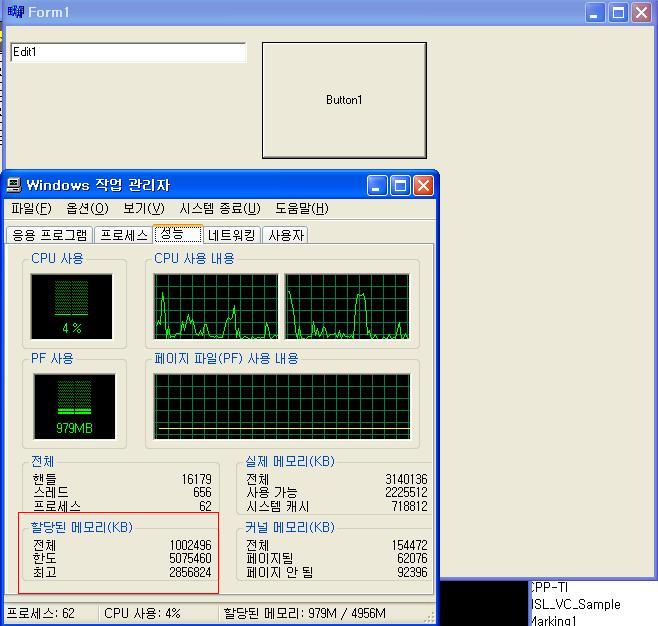The height and width of the screenshot is (626, 658).
Task: Minimize the Windows 작업 관리자 window
Action: point(377,185)
